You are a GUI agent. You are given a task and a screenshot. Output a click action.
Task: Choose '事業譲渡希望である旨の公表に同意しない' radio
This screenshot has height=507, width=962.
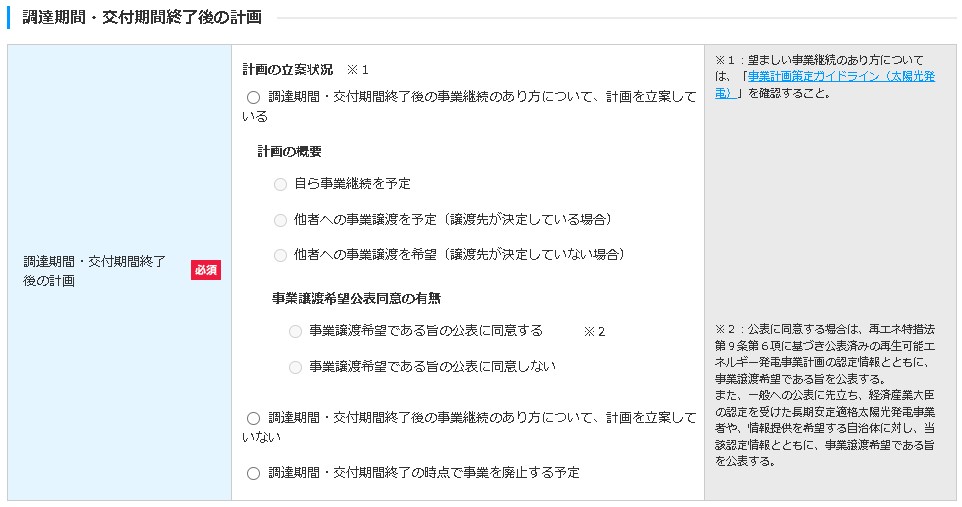[295, 367]
